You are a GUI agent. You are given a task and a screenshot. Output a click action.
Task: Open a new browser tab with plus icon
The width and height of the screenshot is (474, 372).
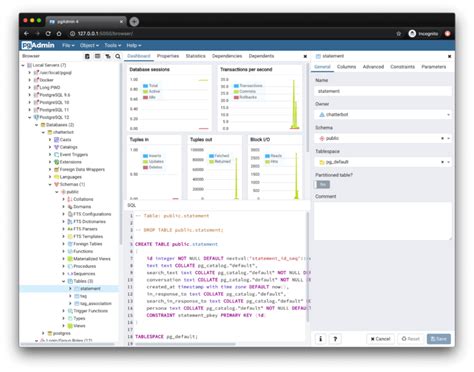(x=134, y=22)
